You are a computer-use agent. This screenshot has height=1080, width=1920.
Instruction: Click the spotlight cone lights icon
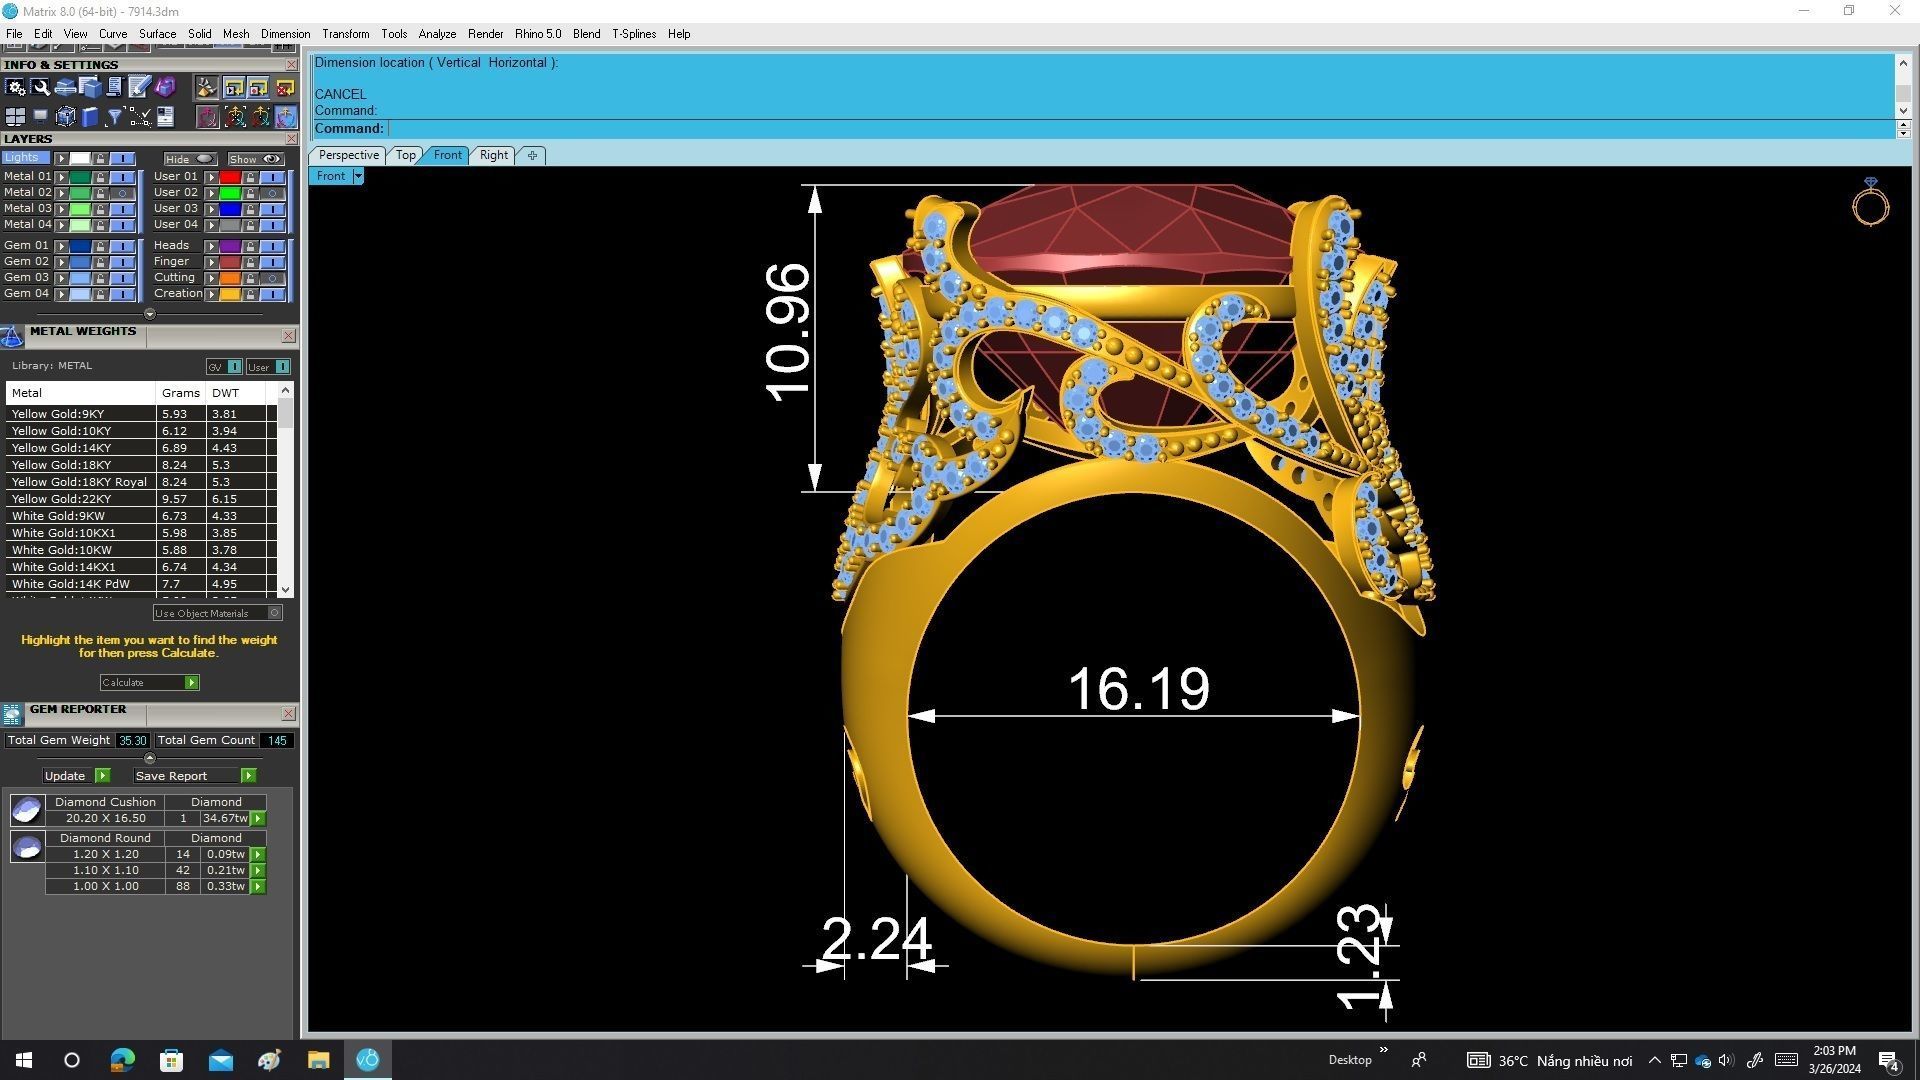(206, 87)
